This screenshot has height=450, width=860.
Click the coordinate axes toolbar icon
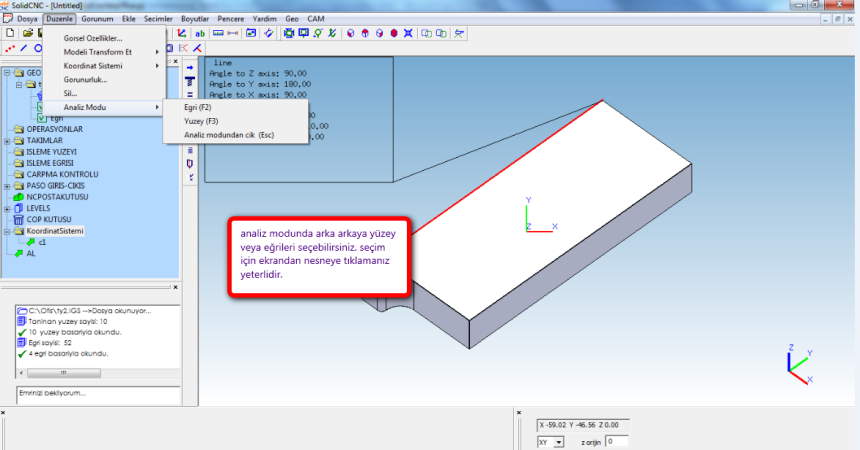pos(182,33)
